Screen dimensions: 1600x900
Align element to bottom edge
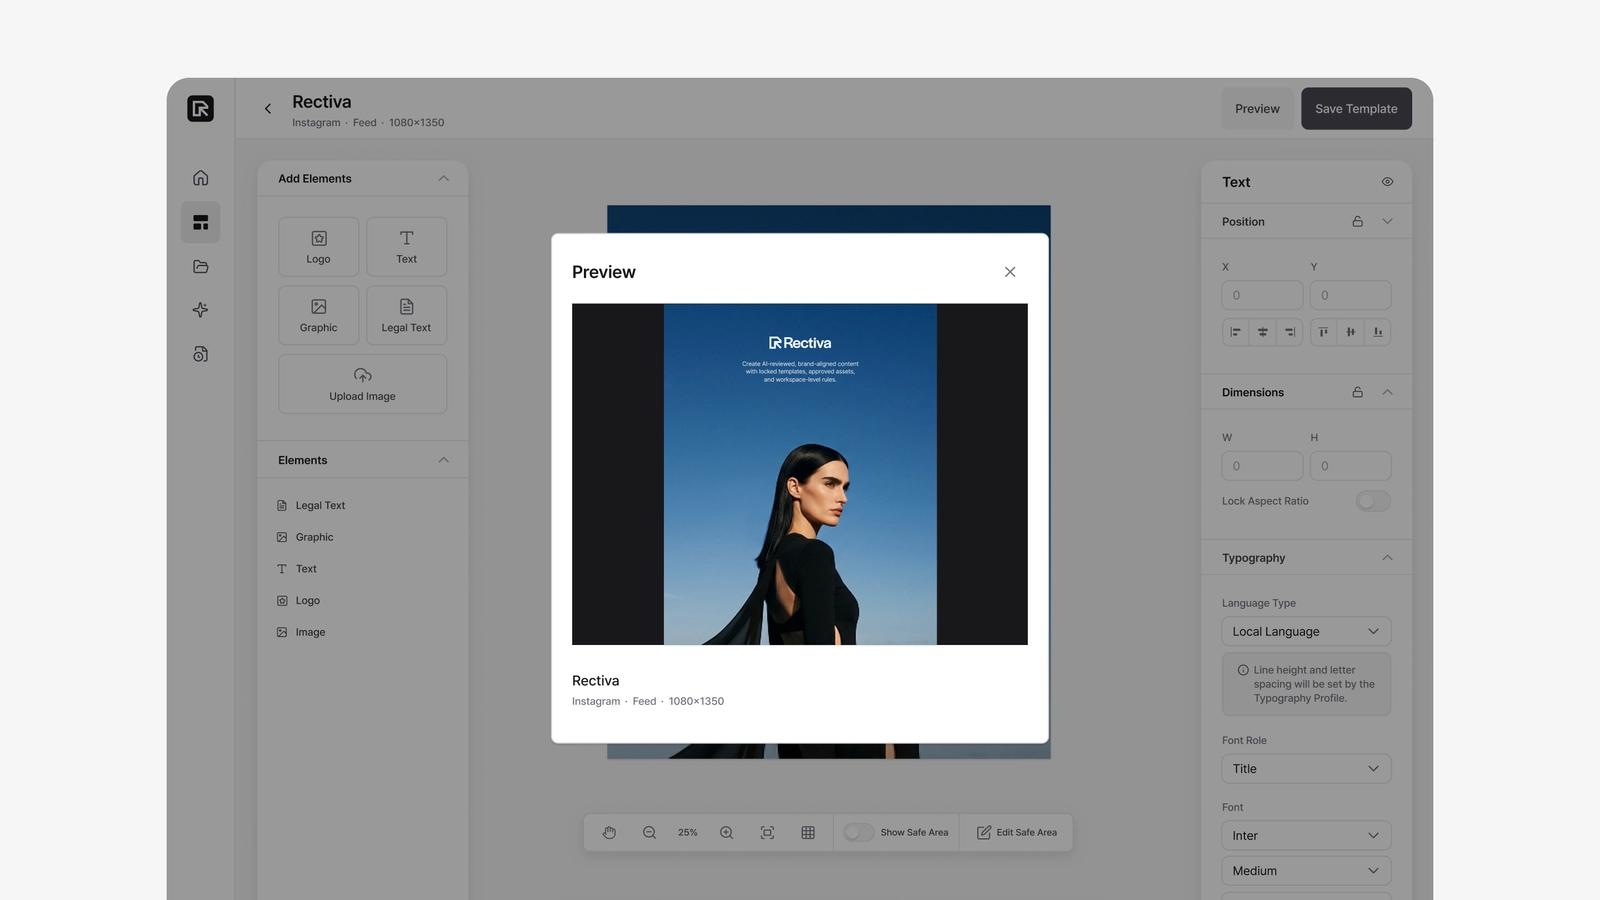(1378, 332)
